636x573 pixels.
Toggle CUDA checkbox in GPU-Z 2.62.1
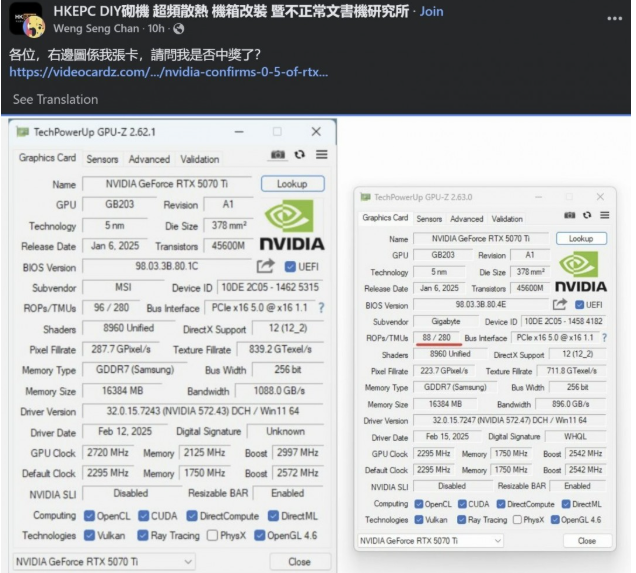pyautogui.click(x=144, y=516)
